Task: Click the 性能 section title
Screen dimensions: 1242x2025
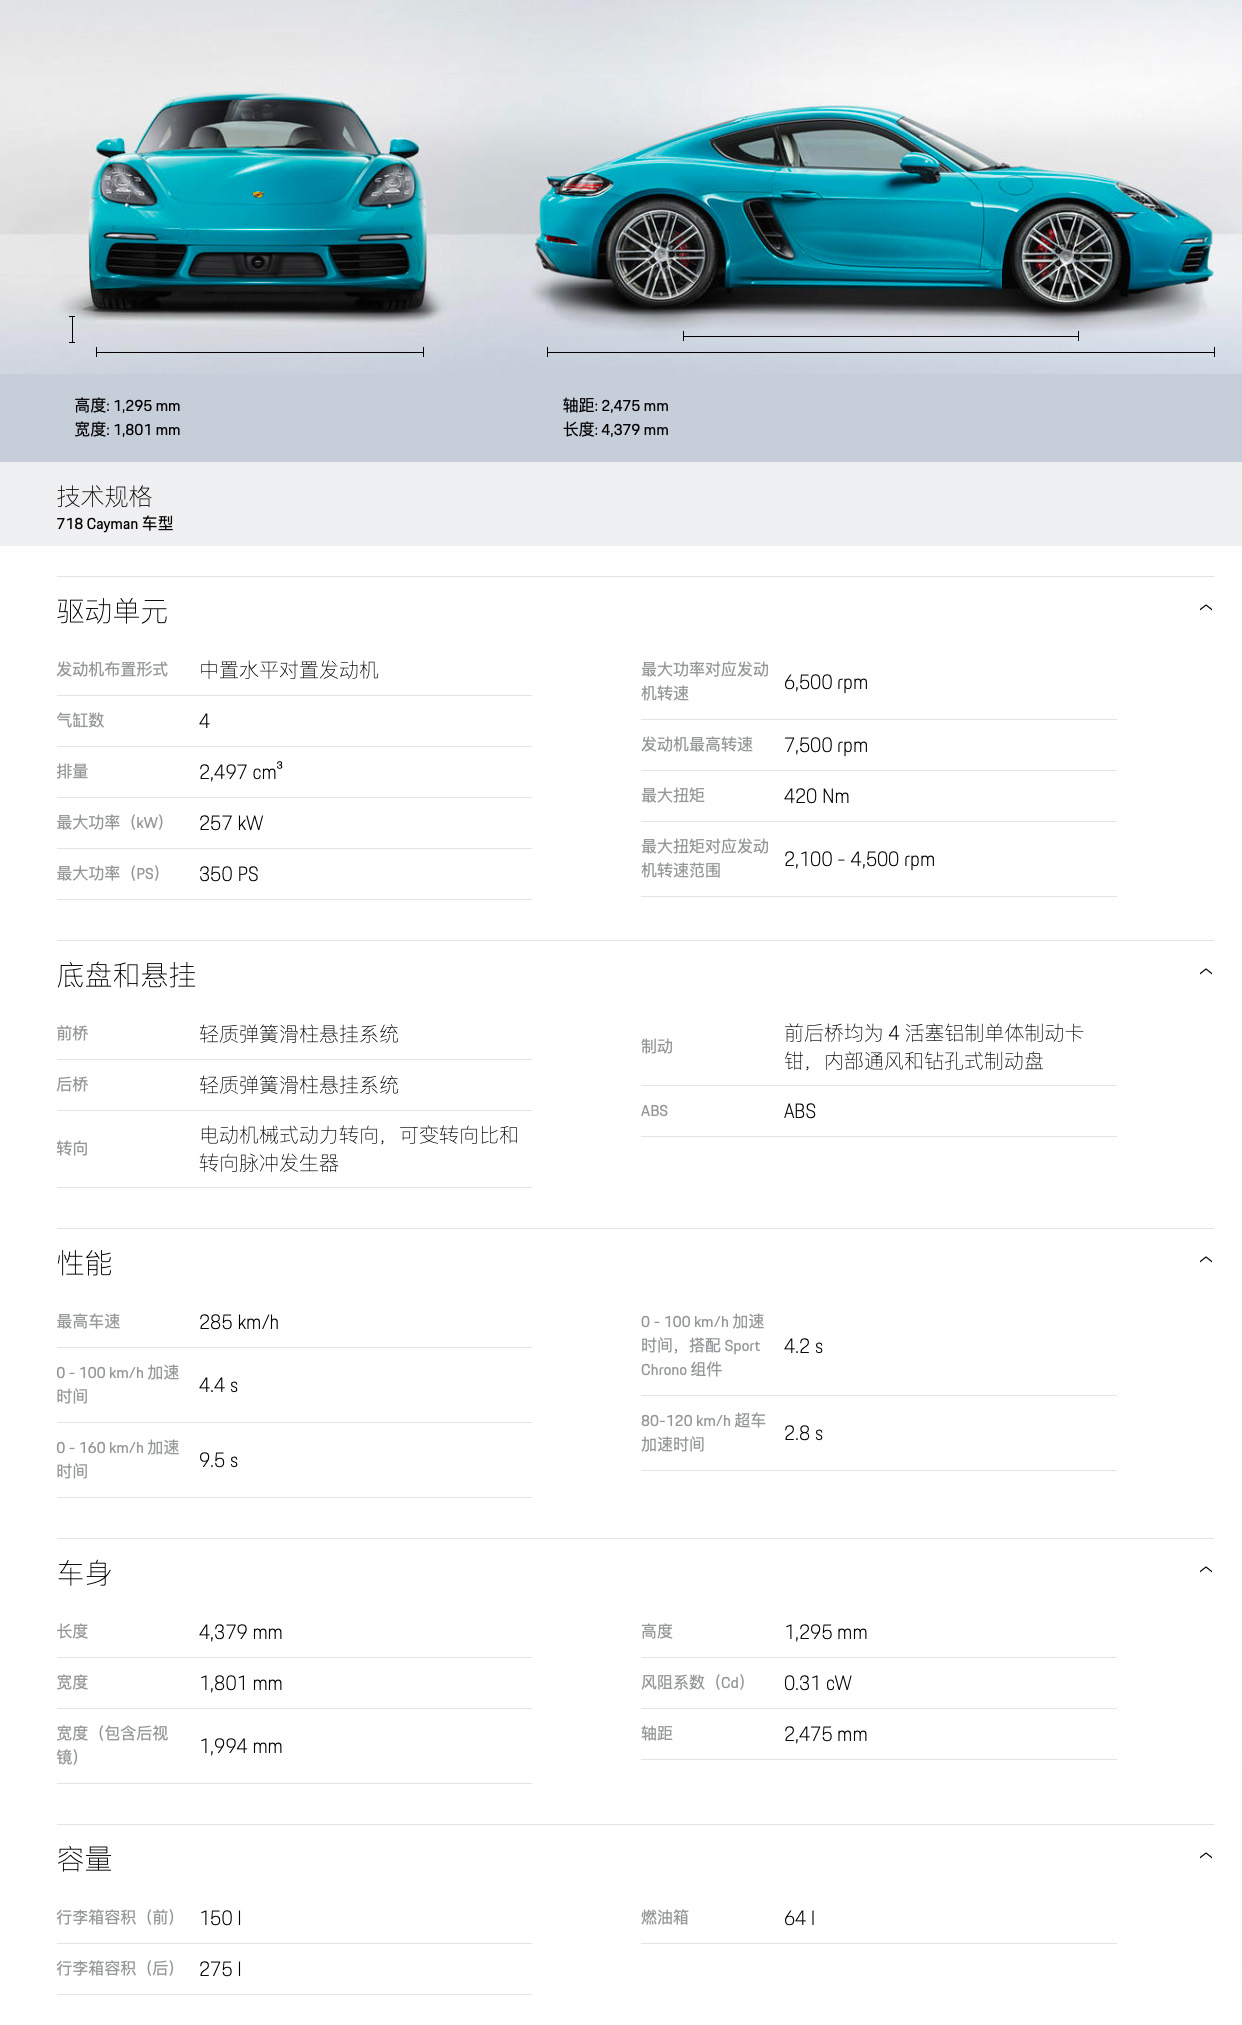Action: 84,1263
